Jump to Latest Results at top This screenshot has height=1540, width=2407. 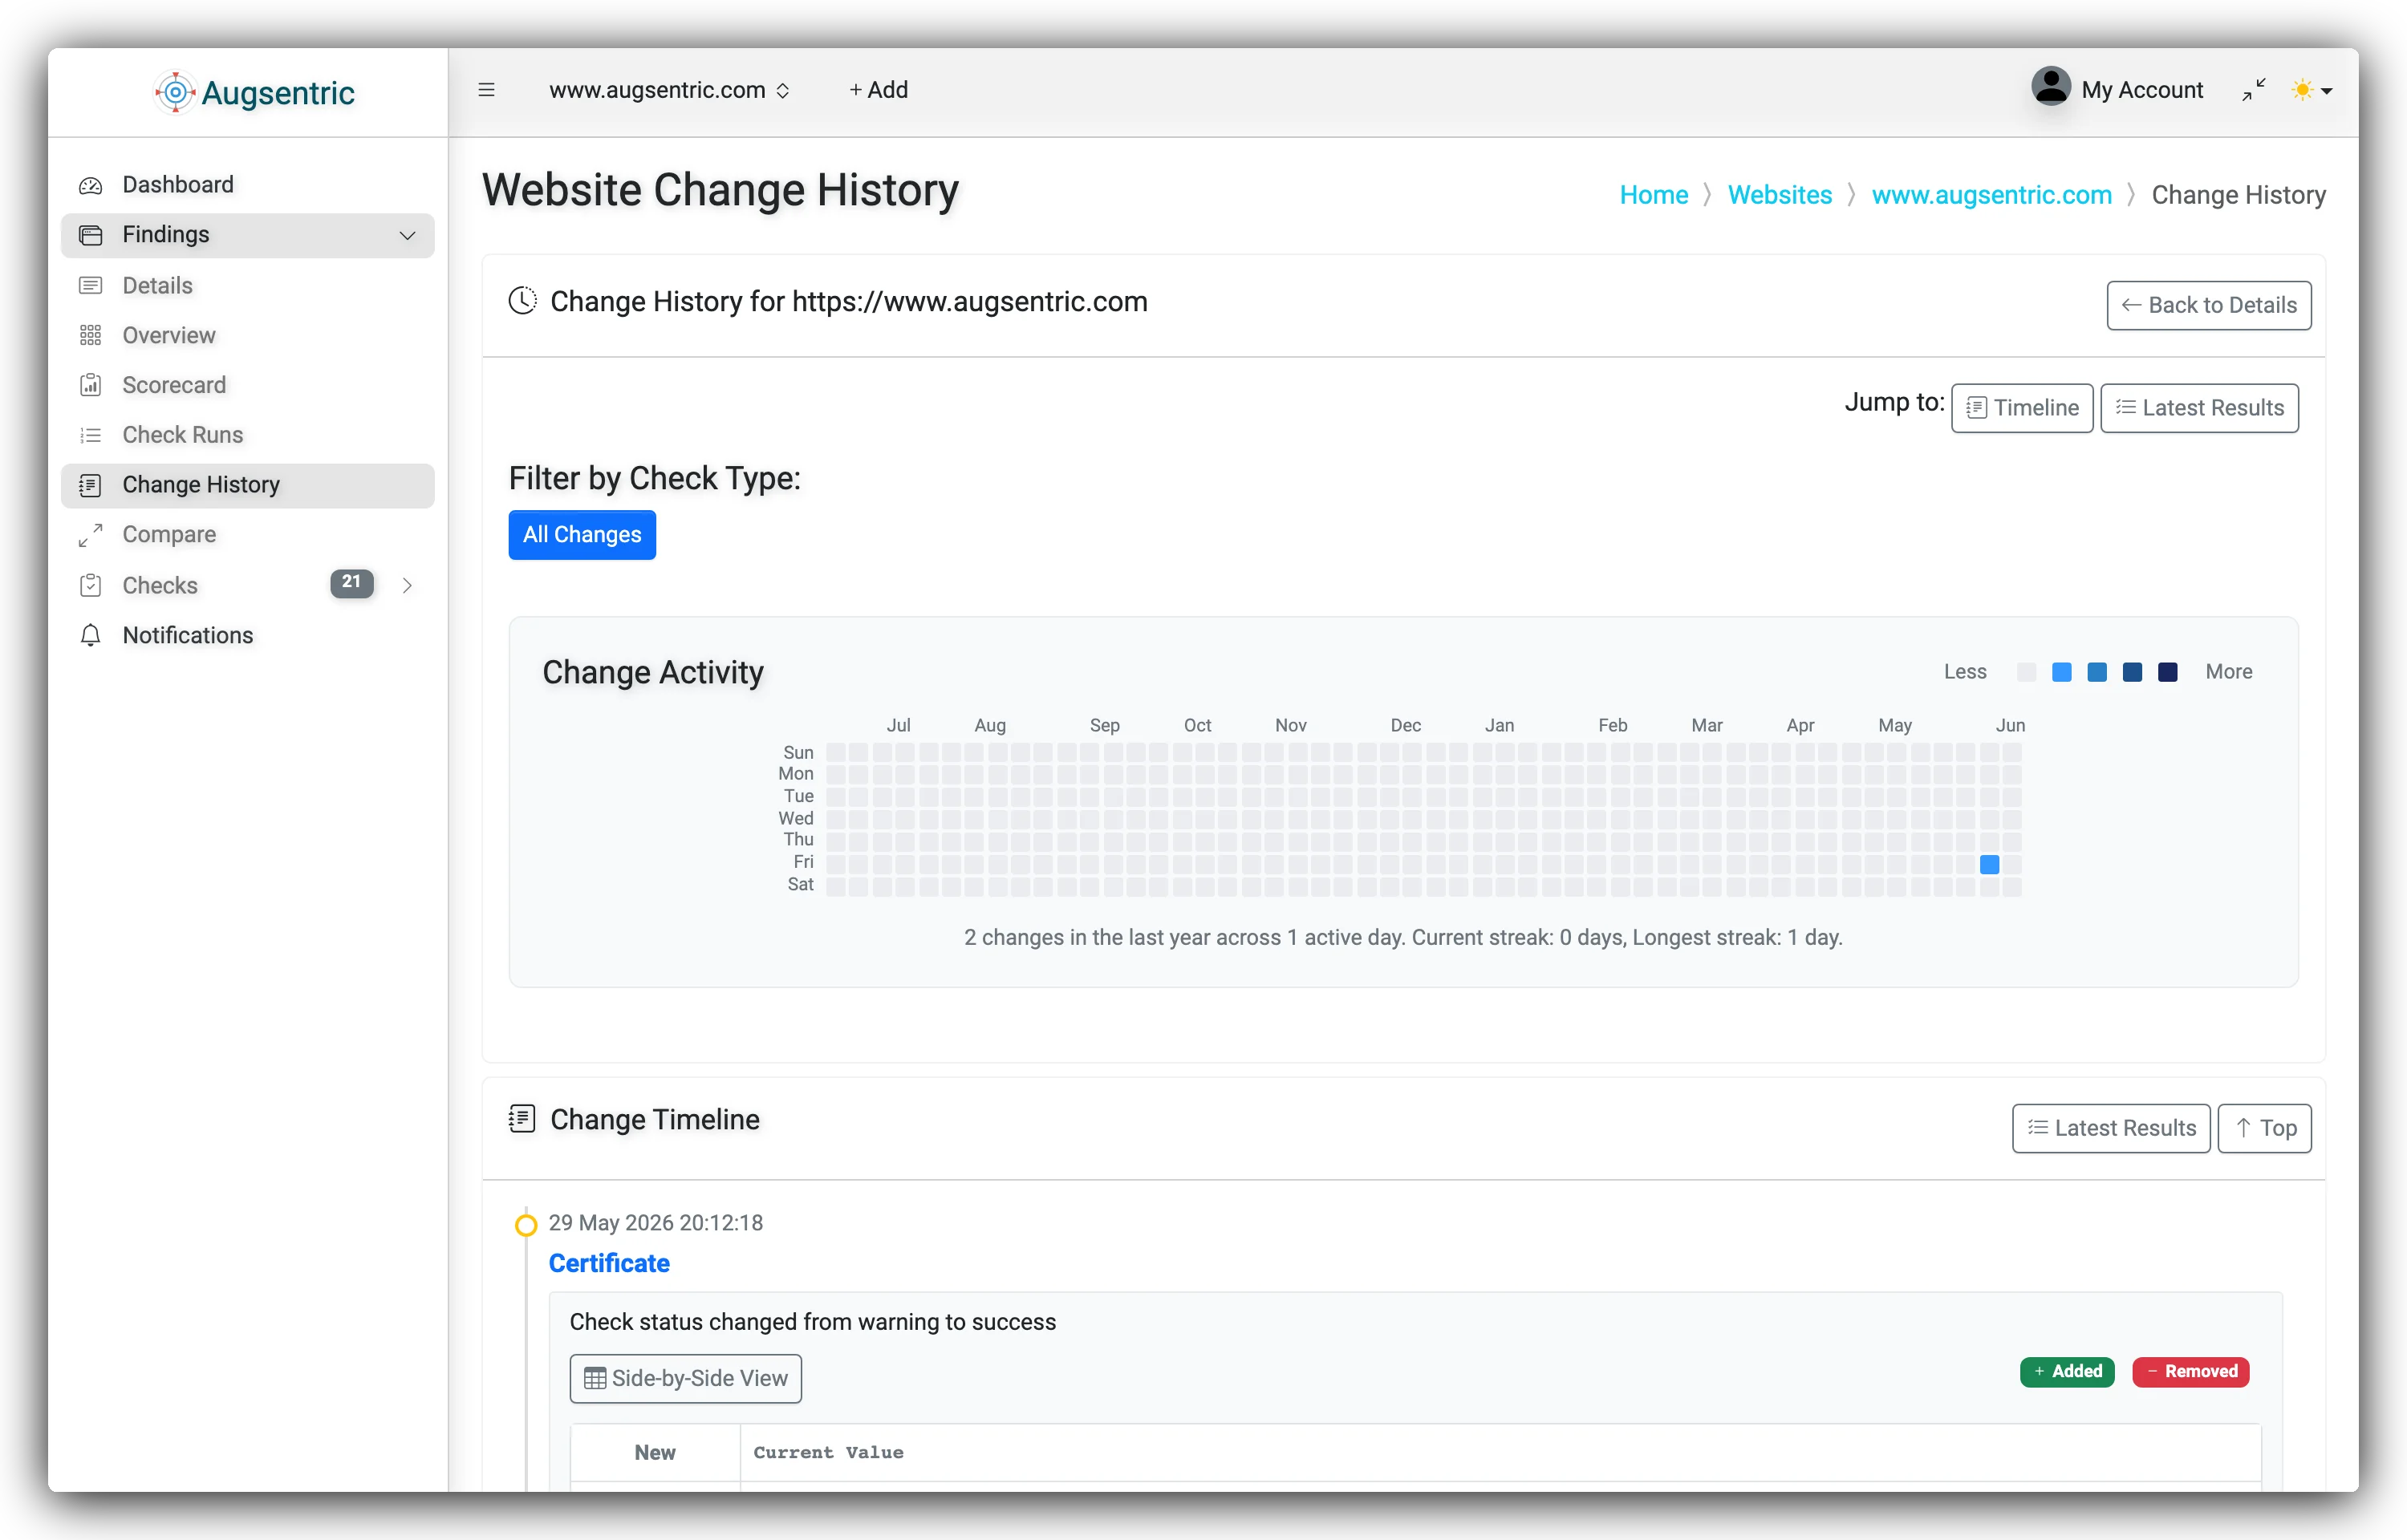(2198, 408)
